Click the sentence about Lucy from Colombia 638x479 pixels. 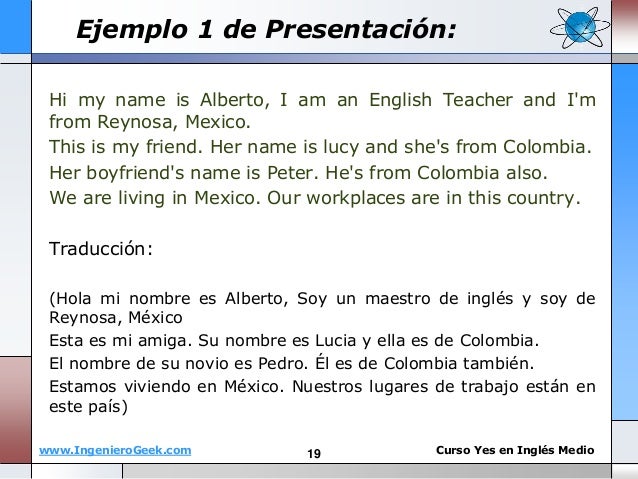pyautogui.click(x=320, y=147)
